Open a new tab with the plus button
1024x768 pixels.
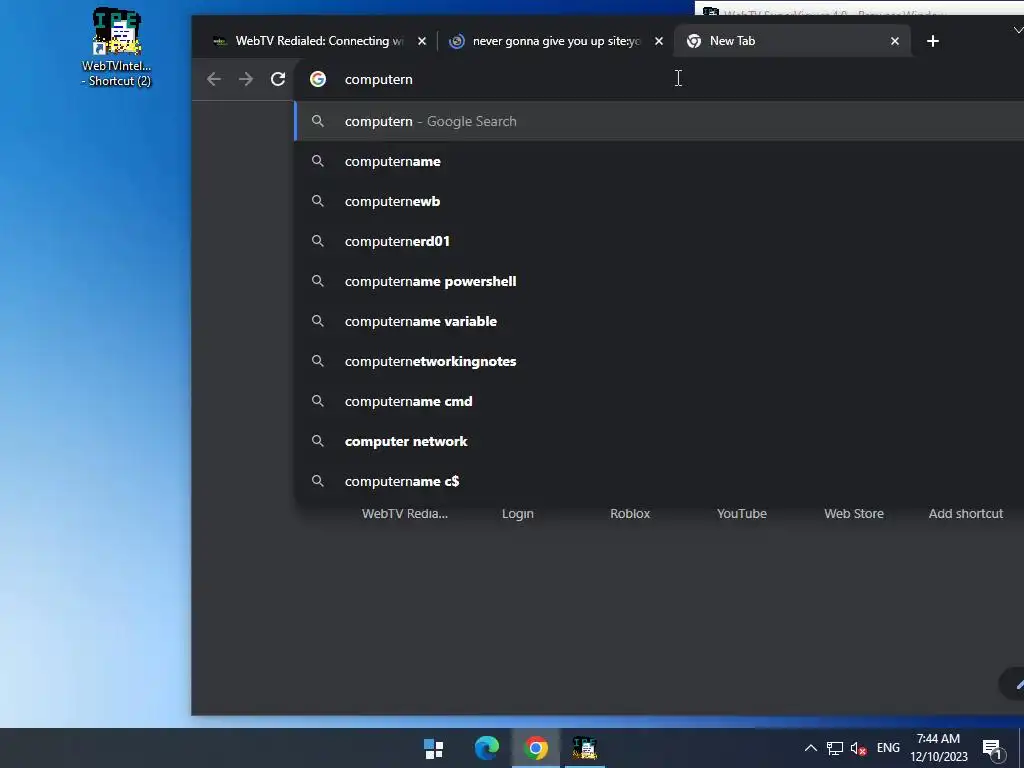point(933,41)
